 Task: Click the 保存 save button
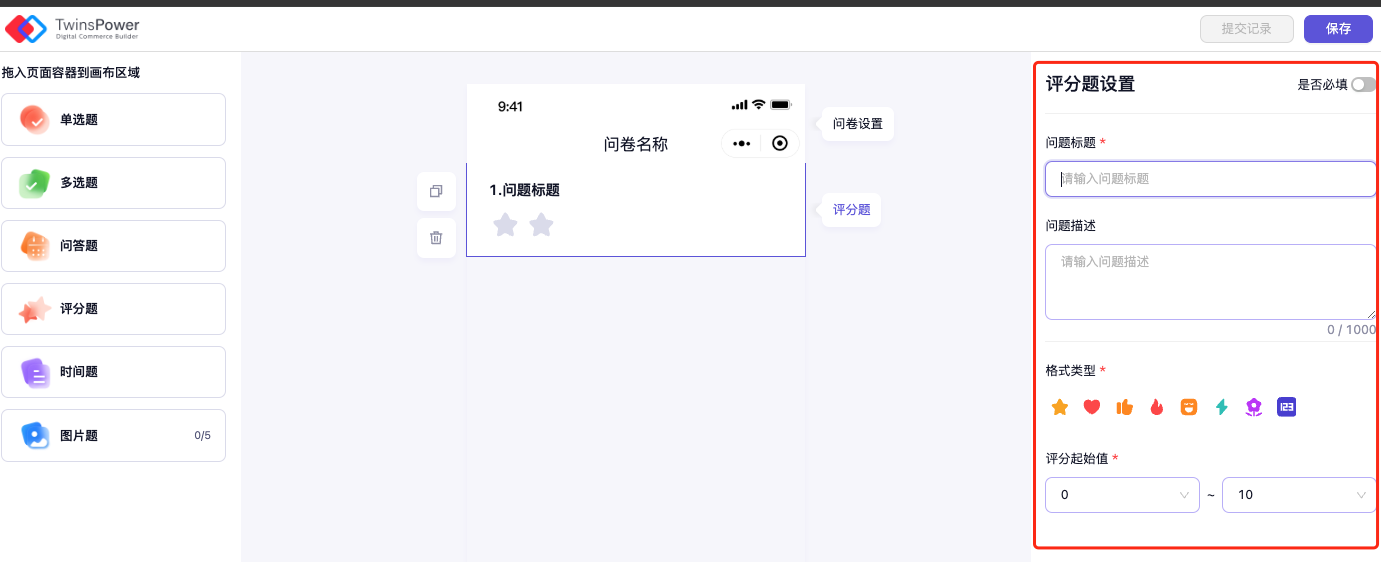point(1338,29)
